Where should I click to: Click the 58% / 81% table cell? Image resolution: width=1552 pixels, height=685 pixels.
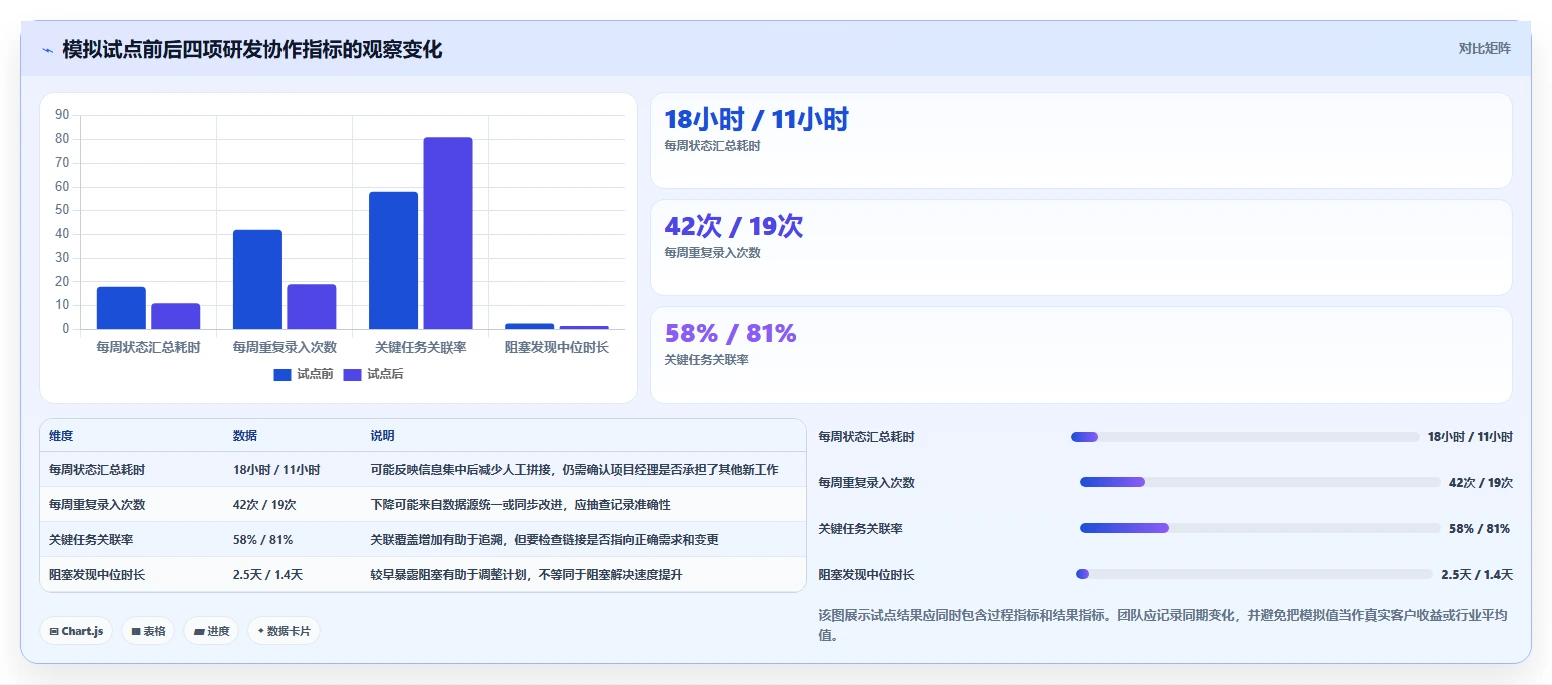pyautogui.click(x=263, y=540)
